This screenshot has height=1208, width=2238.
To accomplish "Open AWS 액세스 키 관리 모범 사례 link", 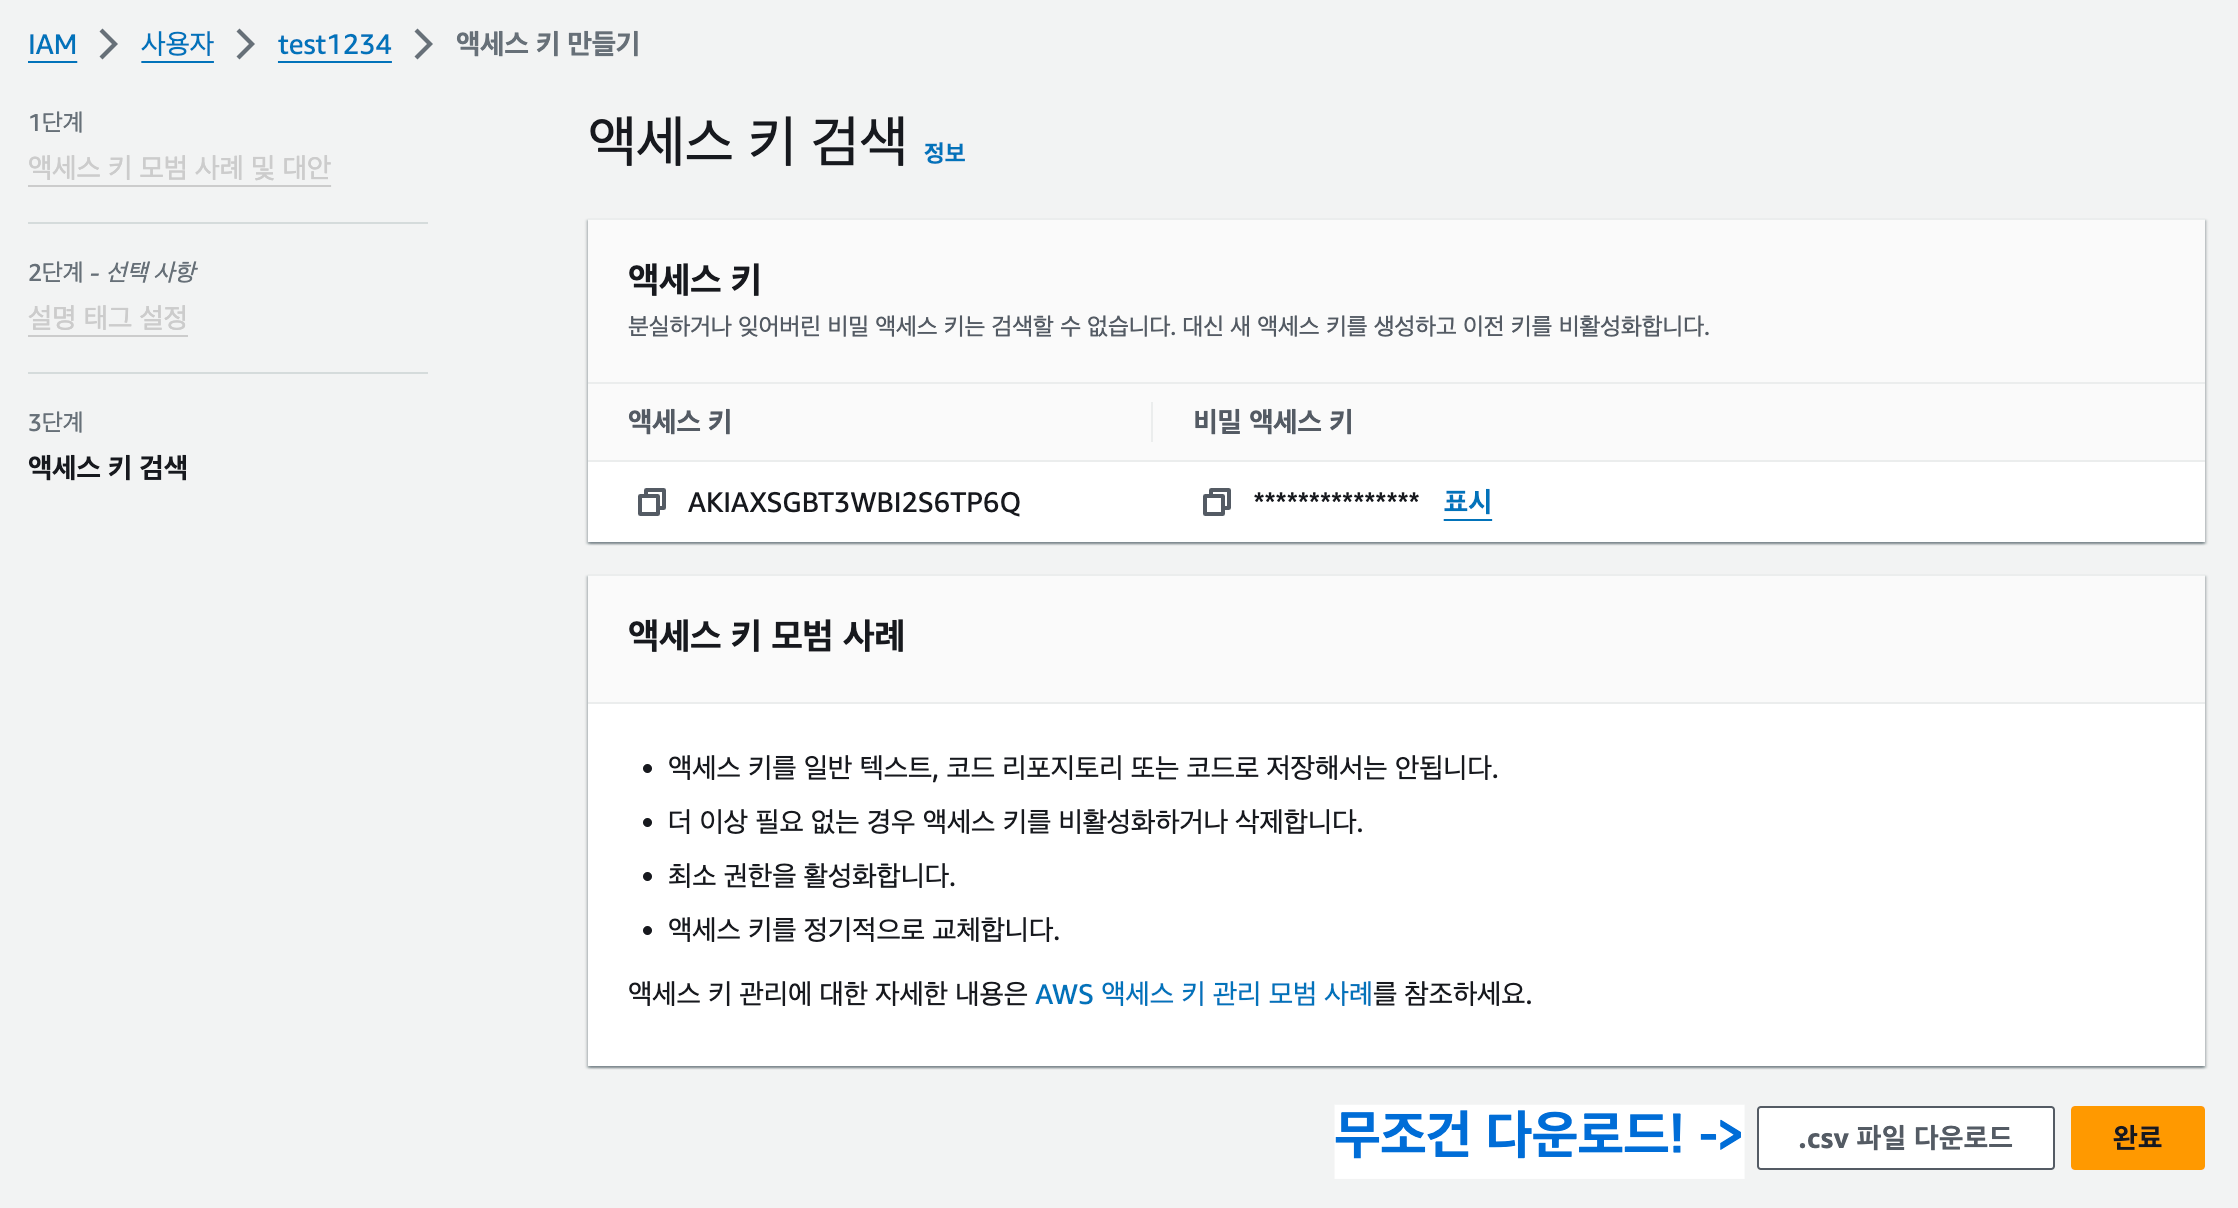I will (x=1203, y=994).
